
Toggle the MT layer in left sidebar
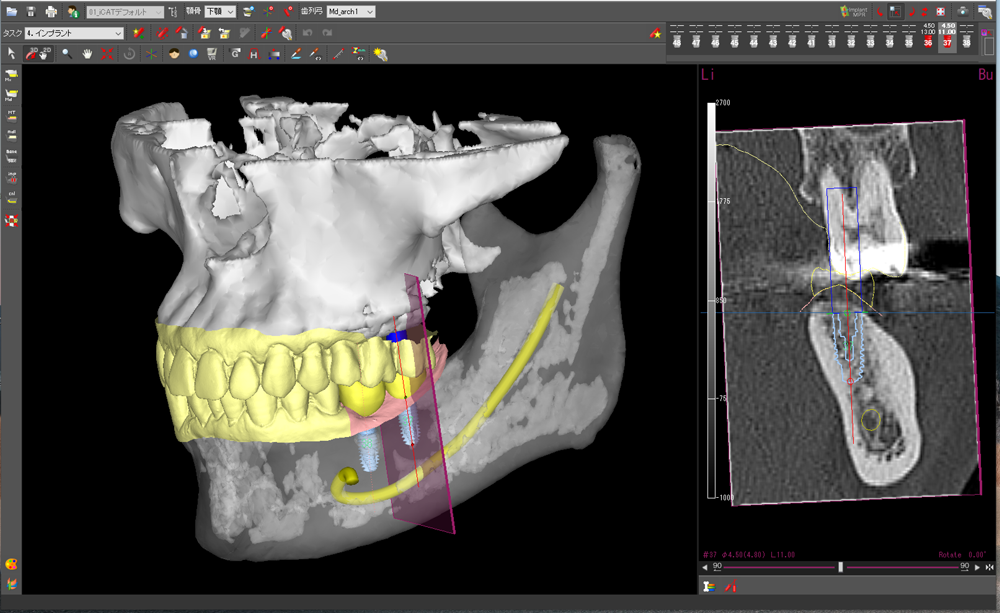tap(11, 115)
